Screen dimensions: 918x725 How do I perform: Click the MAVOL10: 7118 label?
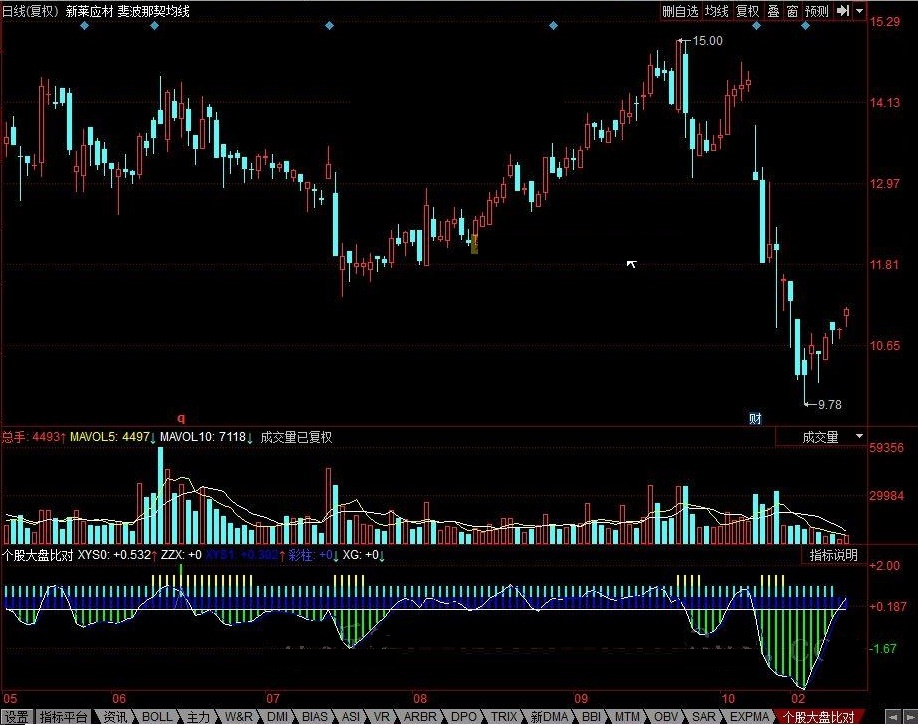(x=206, y=437)
